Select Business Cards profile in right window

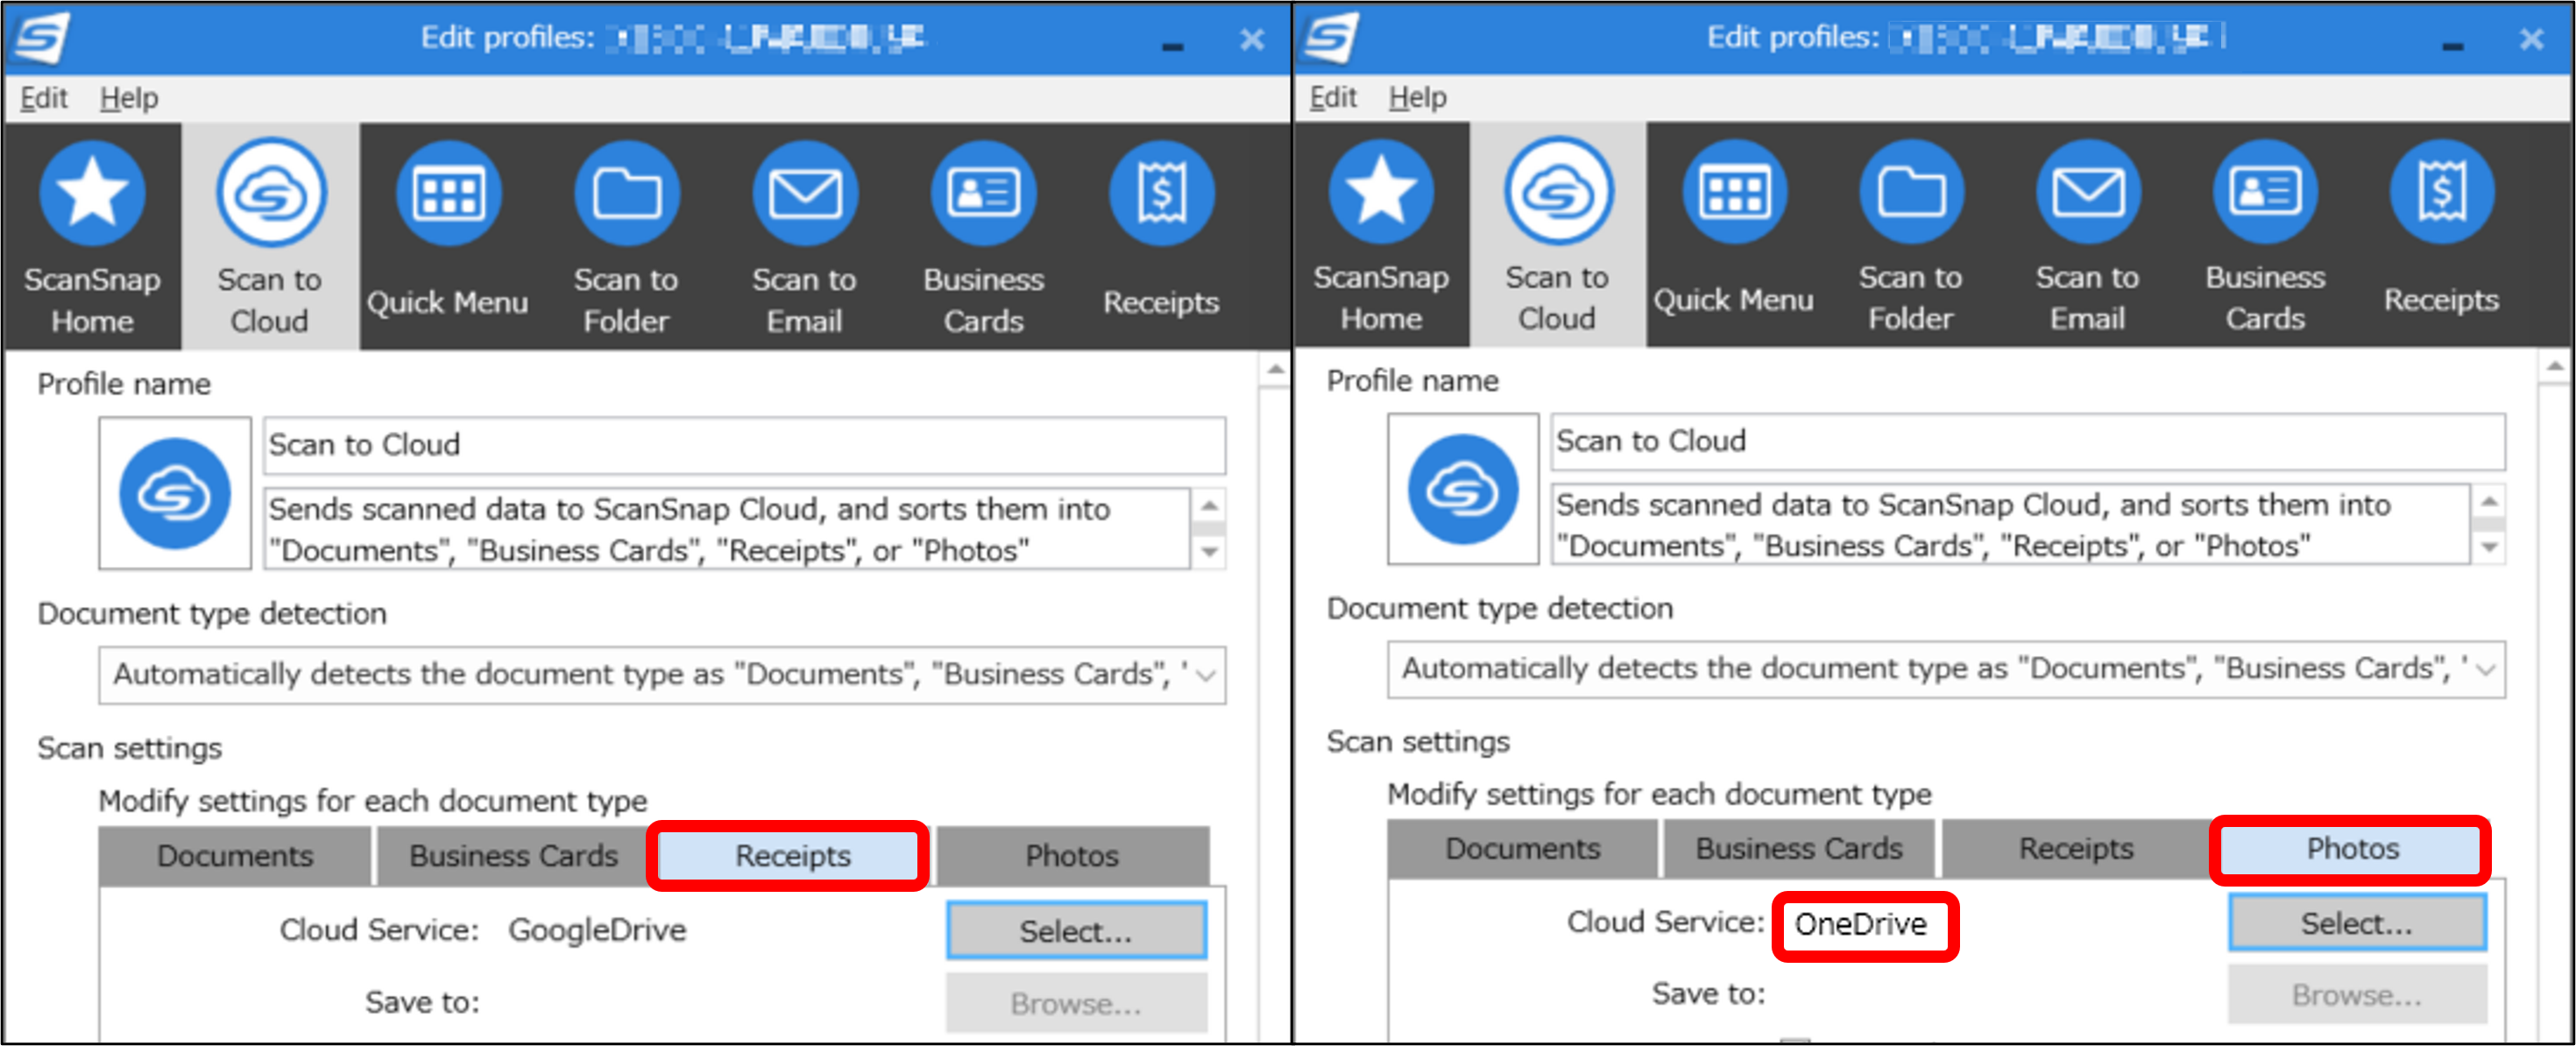2265,236
